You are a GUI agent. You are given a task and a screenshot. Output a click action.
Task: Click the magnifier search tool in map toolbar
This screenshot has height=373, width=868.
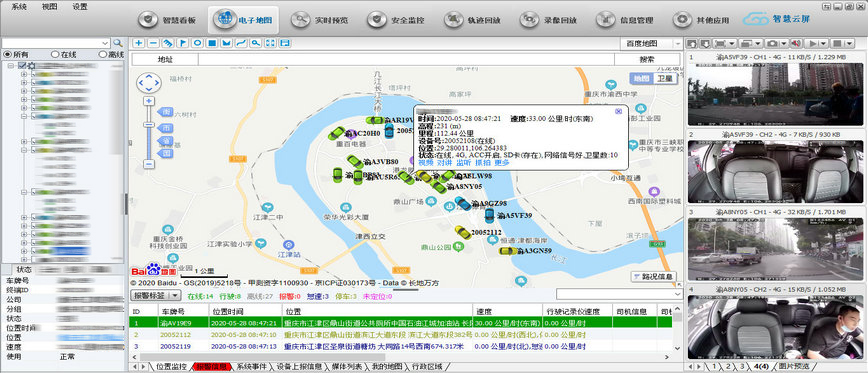[x=255, y=43]
